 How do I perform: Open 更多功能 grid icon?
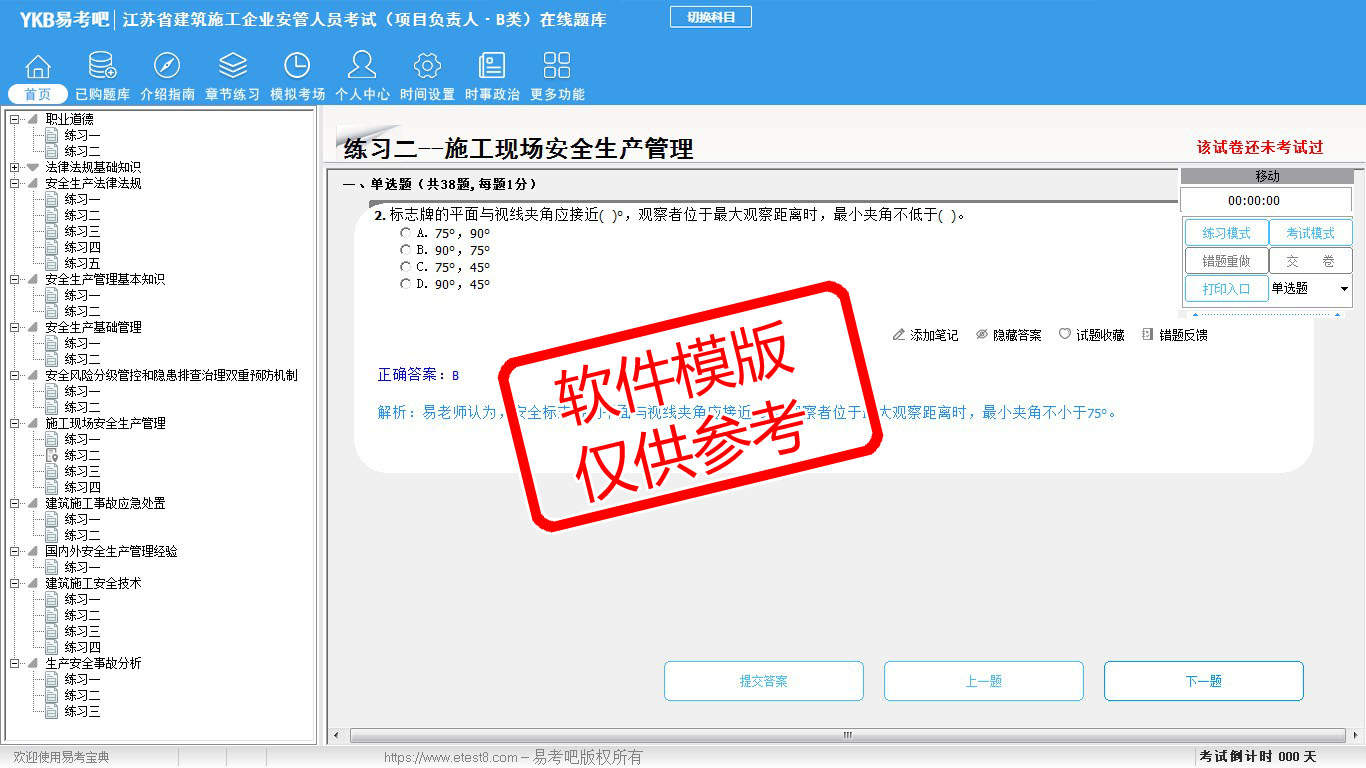pyautogui.click(x=557, y=67)
